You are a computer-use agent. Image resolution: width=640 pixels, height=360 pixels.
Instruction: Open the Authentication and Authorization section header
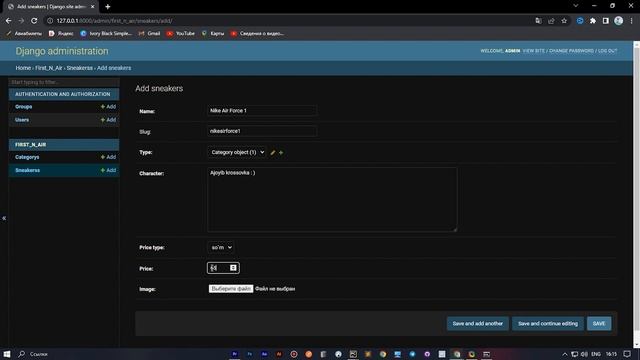63,94
